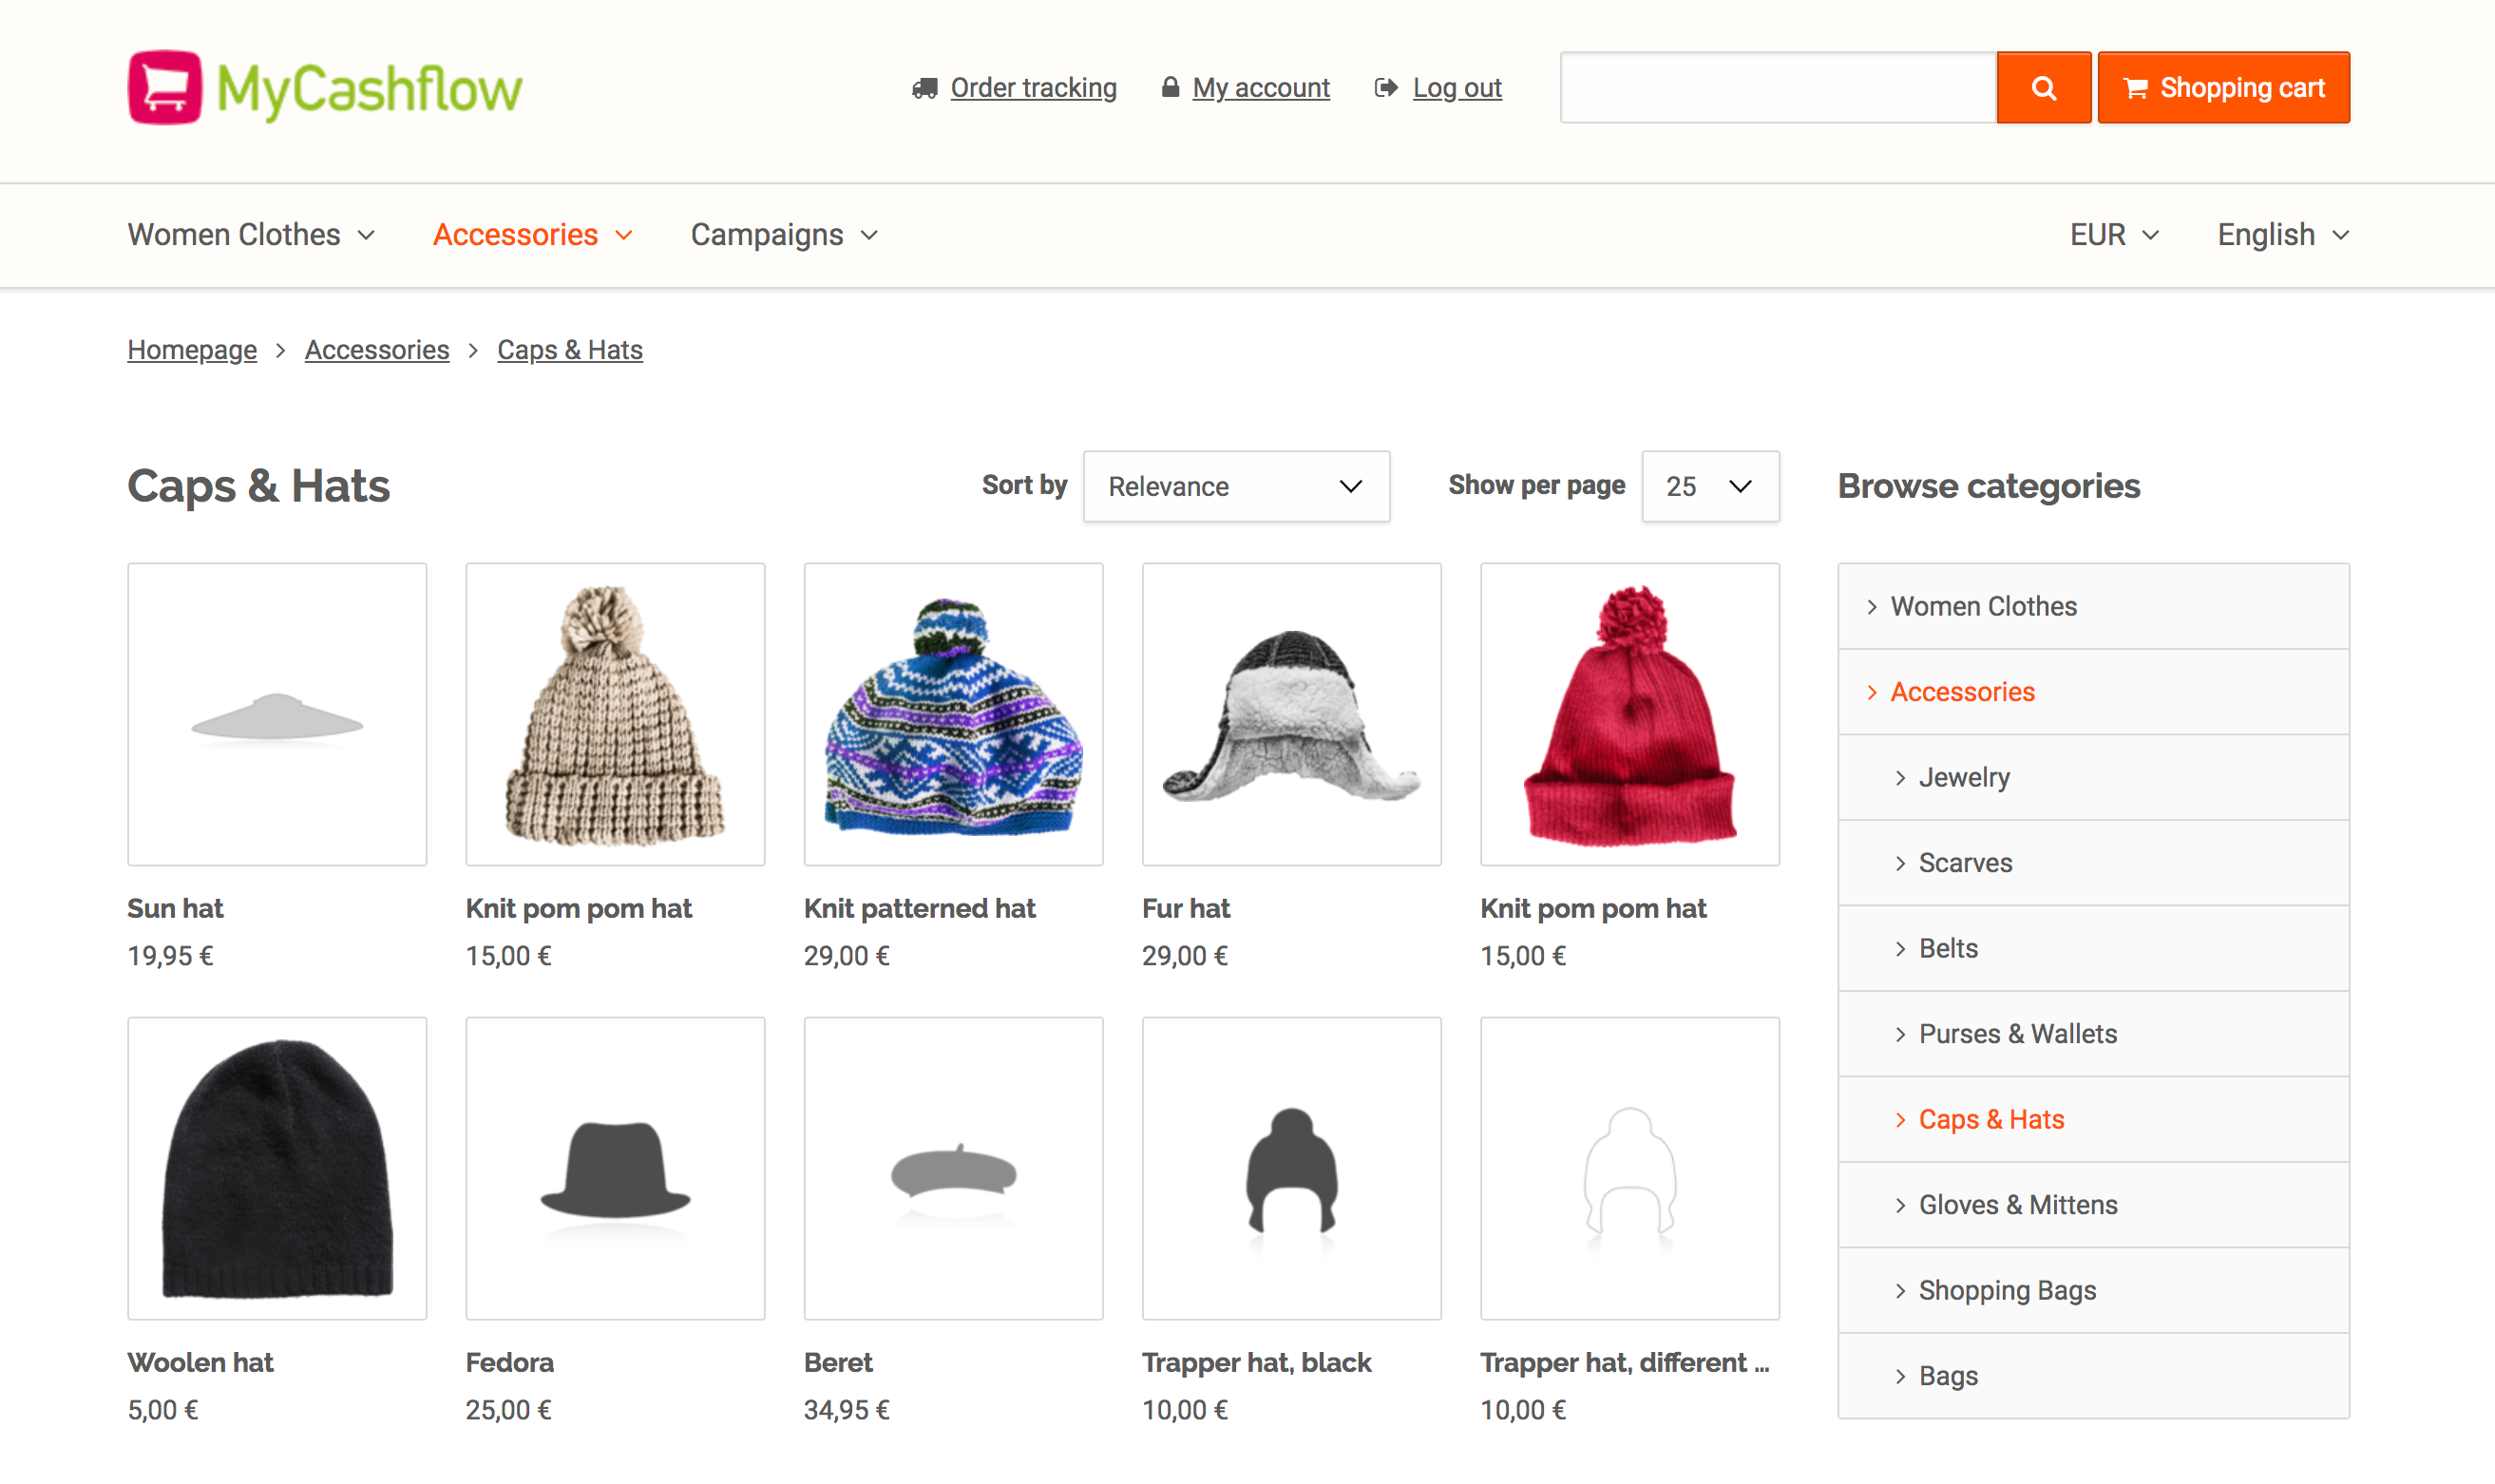The image size is (2495, 1484).
Task: Click the Fur hat product title
Action: click(x=1186, y=908)
